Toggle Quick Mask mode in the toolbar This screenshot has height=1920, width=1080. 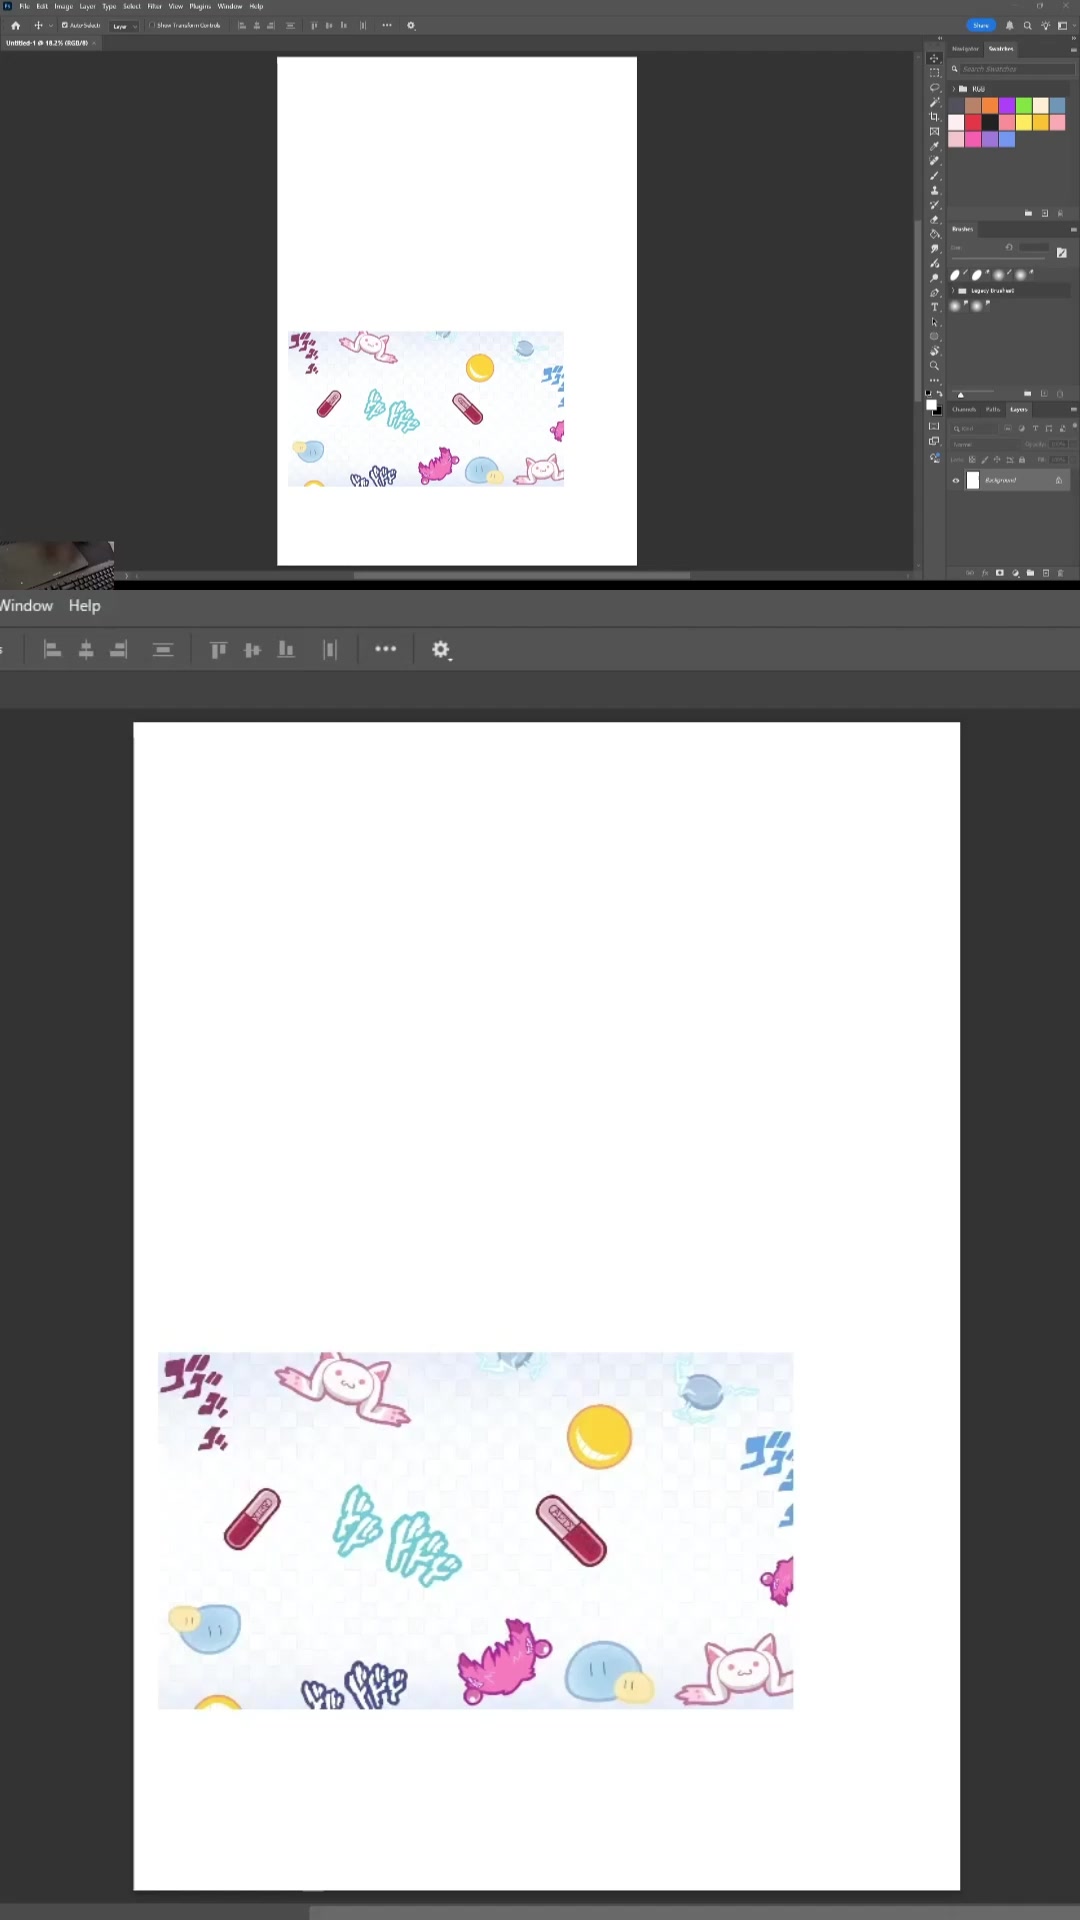[x=934, y=426]
